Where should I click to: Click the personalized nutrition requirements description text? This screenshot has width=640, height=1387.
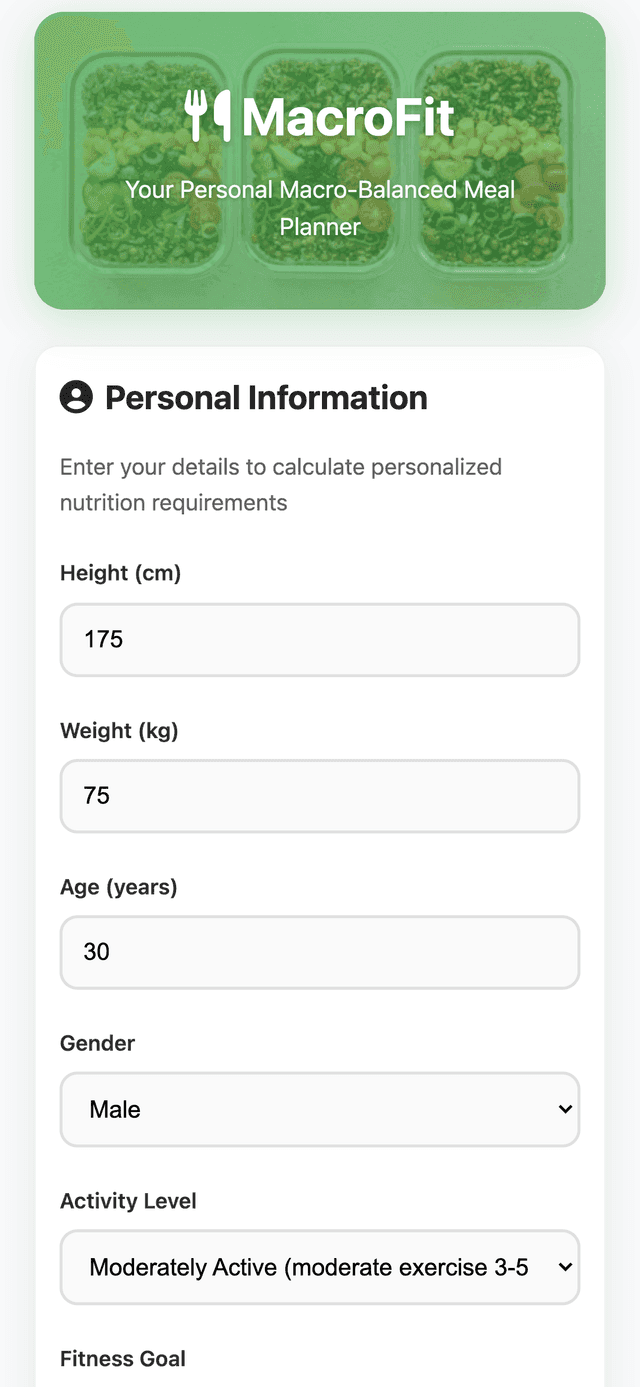point(281,485)
